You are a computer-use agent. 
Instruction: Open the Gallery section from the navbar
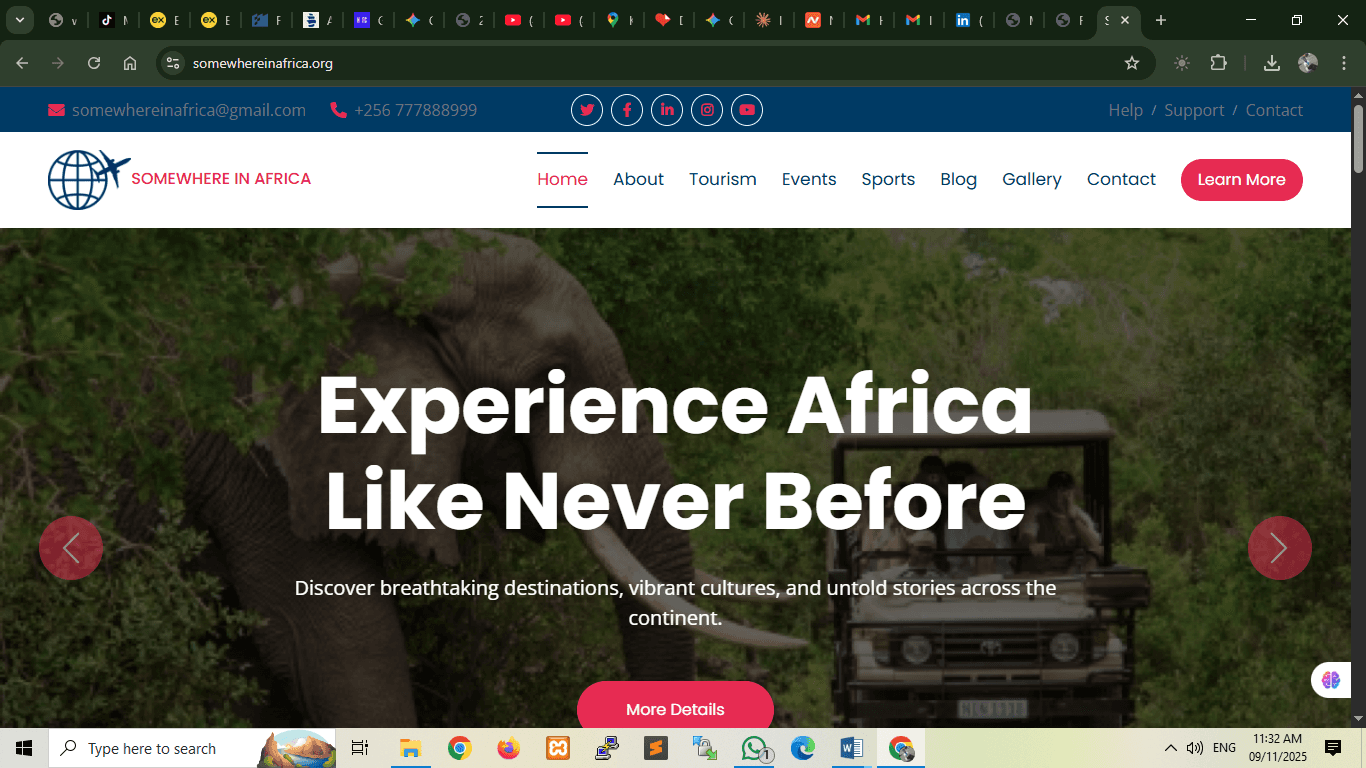coord(1031,179)
